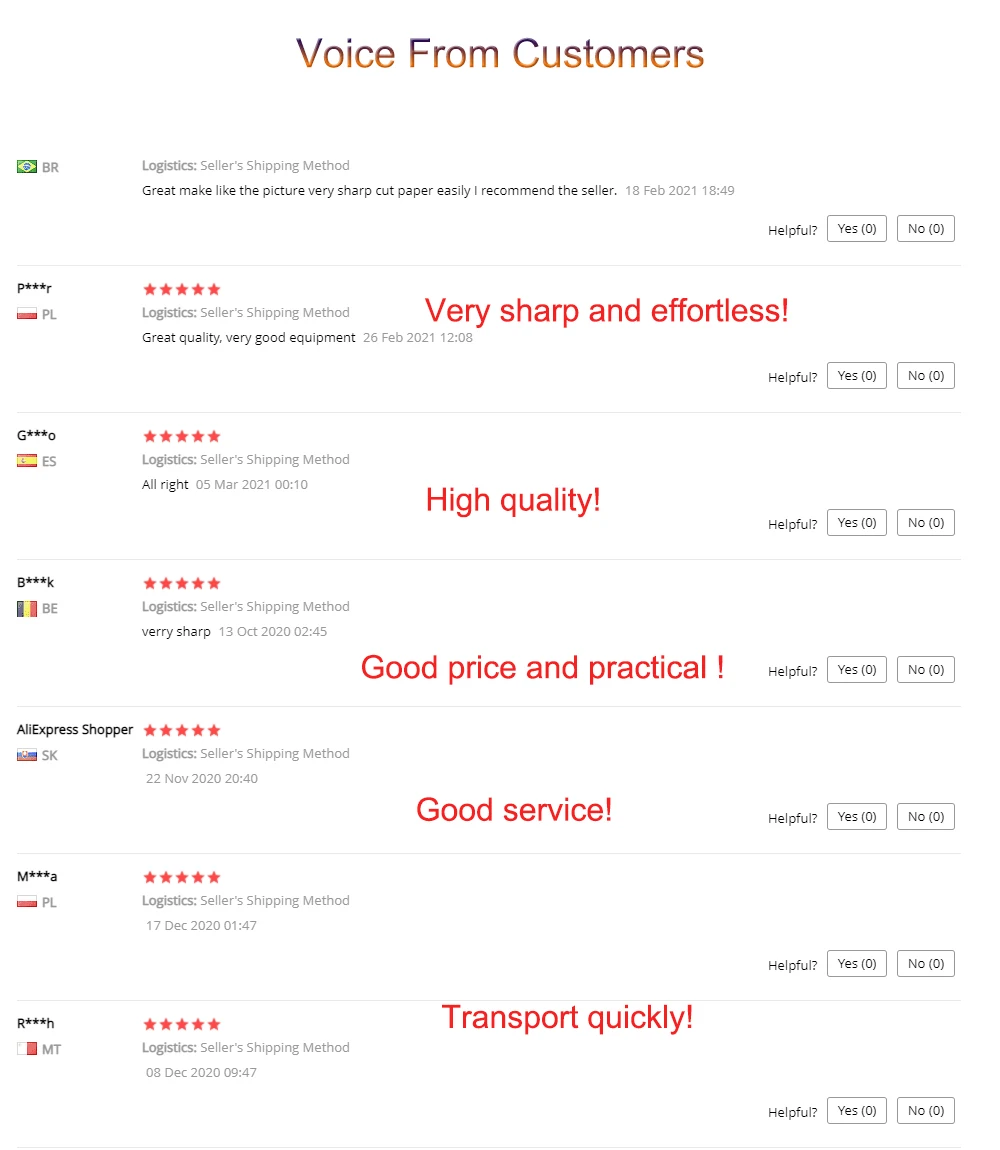Vote No (0) on AliExpress Shopper's review
This screenshot has width=1000, height=1150.
(925, 817)
